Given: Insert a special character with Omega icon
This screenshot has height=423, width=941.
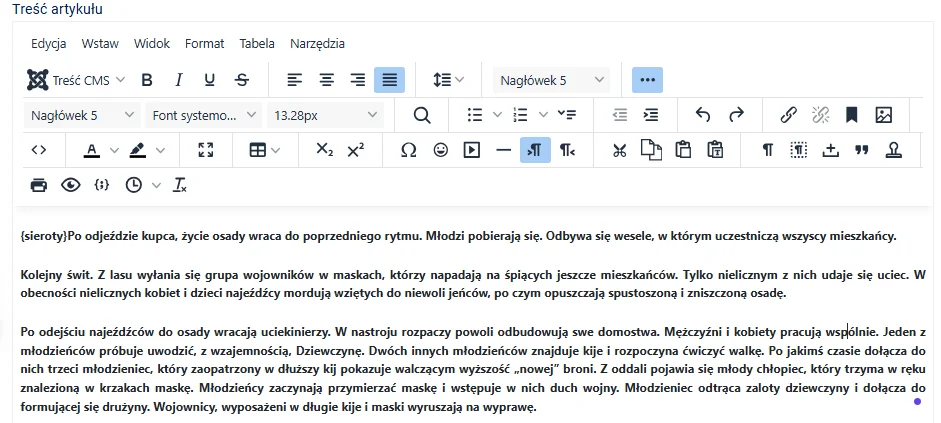Looking at the screenshot, I should (408, 150).
